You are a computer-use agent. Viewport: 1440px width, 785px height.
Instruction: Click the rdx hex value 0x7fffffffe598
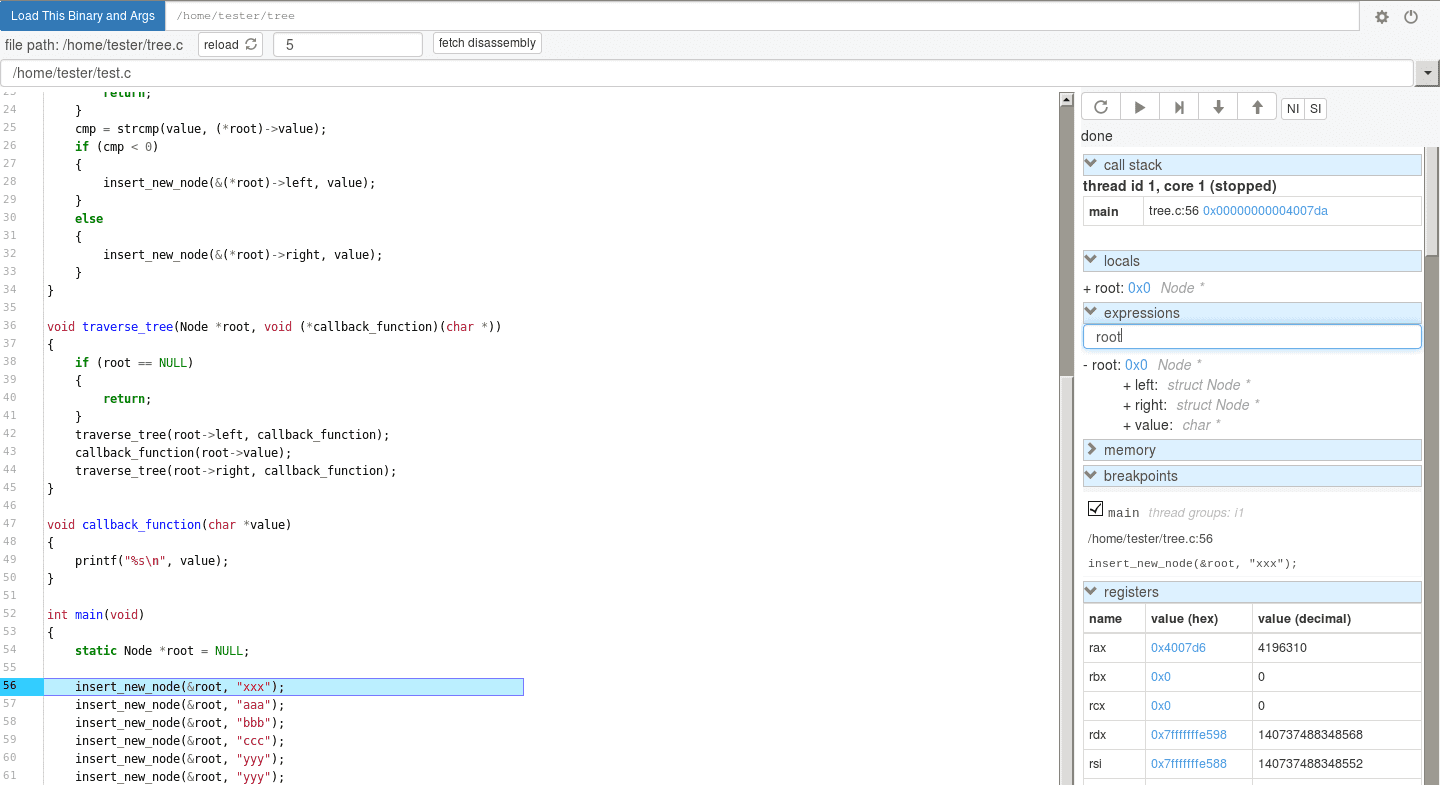click(1189, 735)
